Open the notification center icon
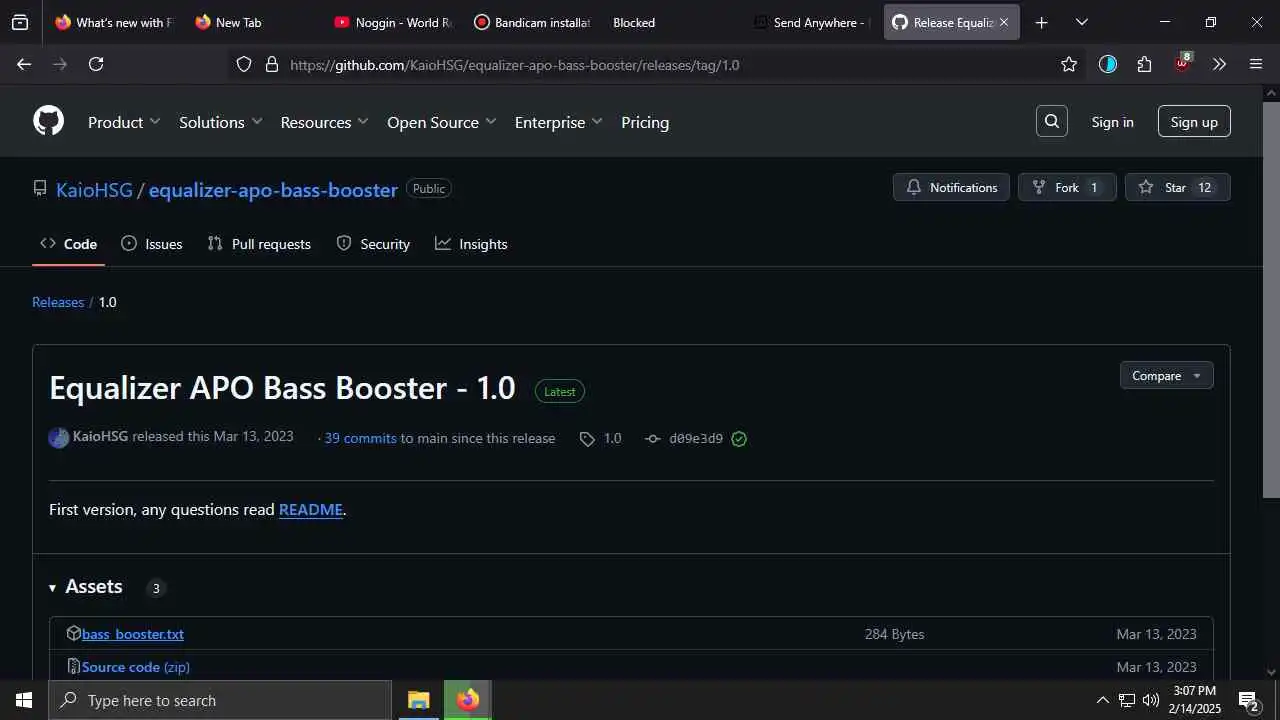Image resolution: width=1280 pixels, height=720 pixels. [1248, 700]
